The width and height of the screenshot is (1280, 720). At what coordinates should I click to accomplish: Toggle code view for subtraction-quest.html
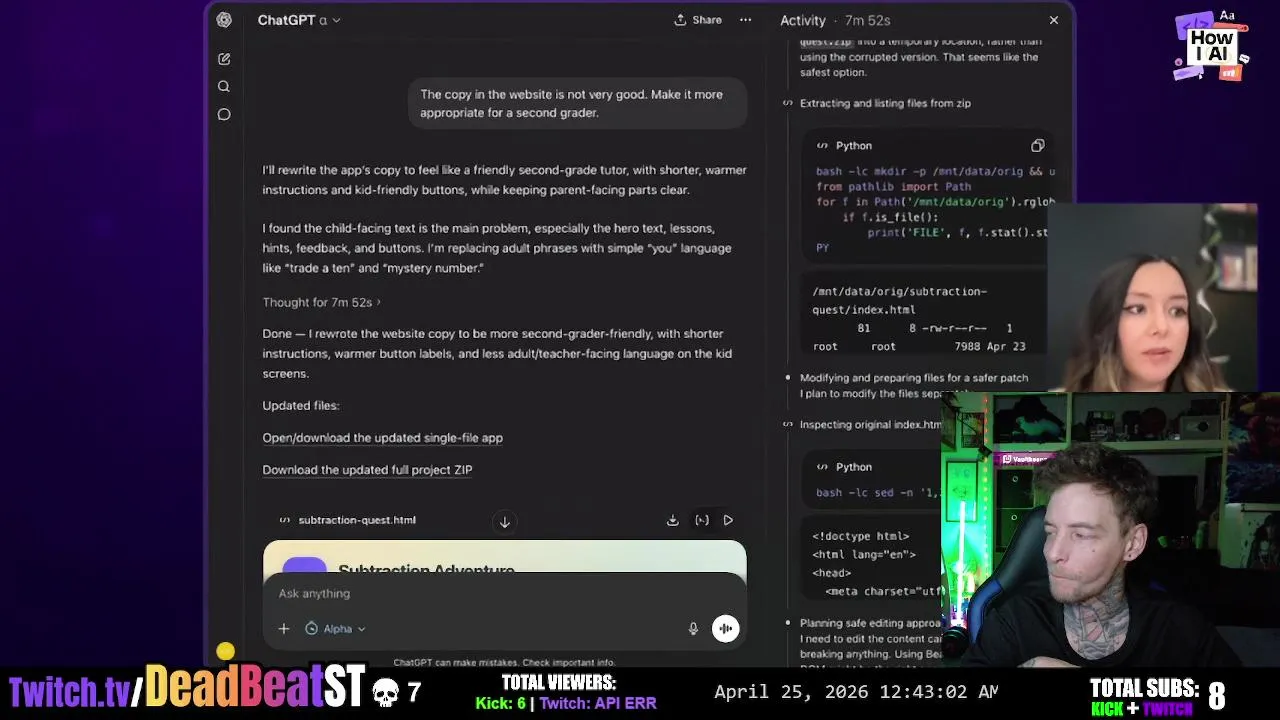(x=702, y=520)
